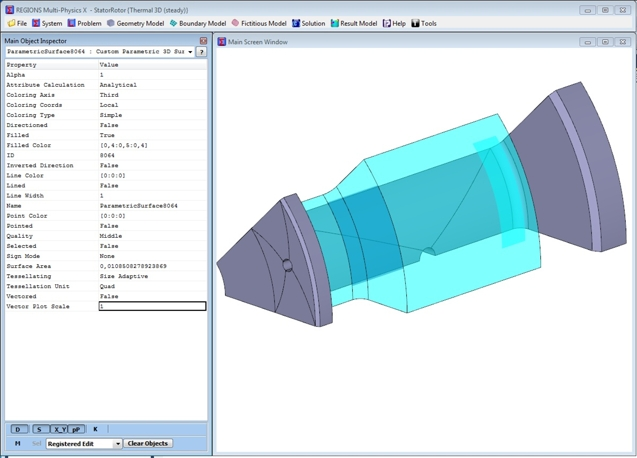Open the Tools menu
The image size is (637, 458).
(x=424, y=23)
